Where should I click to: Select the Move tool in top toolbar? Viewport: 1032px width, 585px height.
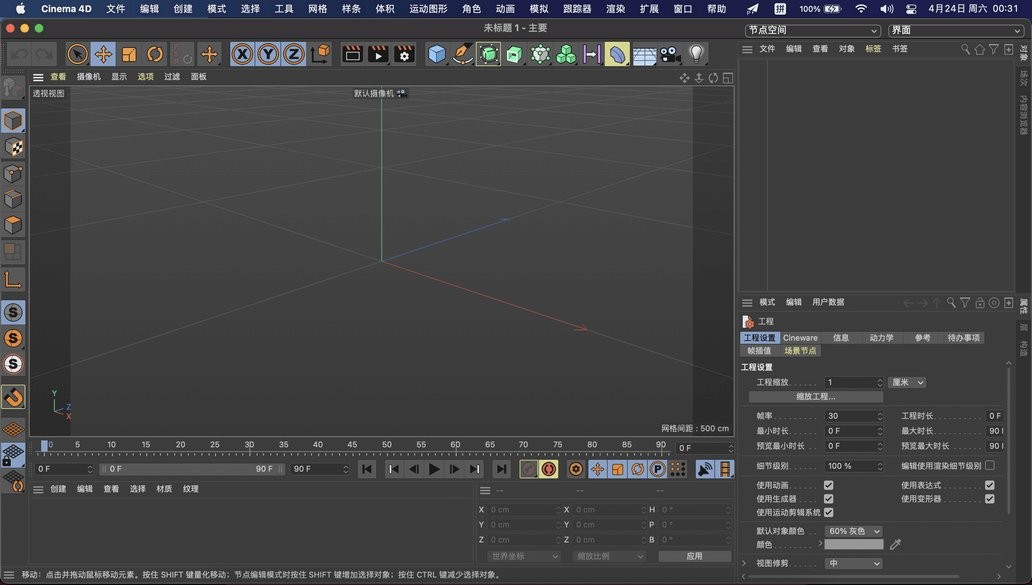pos(103,54)
